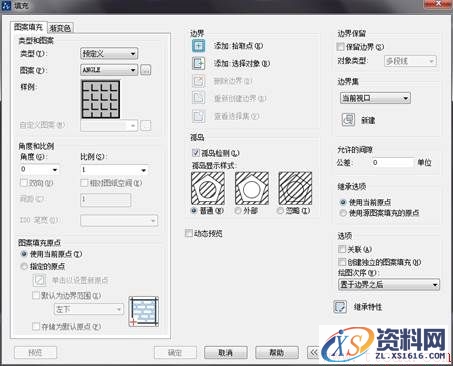This screenshot has height=366, width=453.
Task: Open pattern browser ellipsis button next to ANGLE
Action: point(145,70)
